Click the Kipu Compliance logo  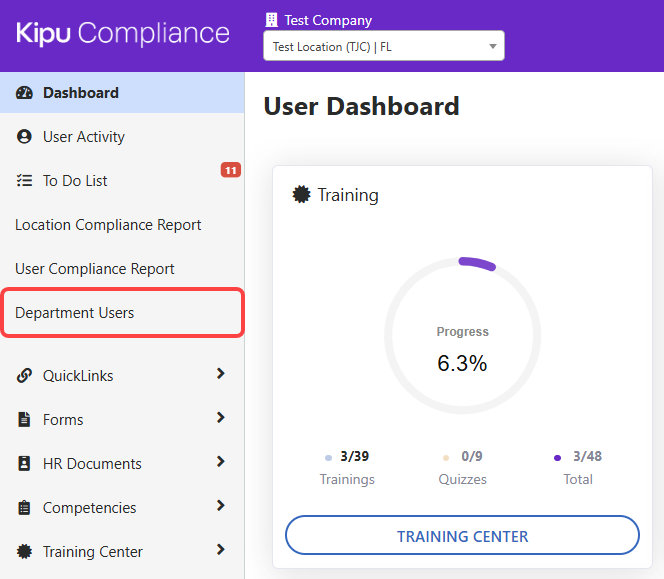click(x=122, y=33)
